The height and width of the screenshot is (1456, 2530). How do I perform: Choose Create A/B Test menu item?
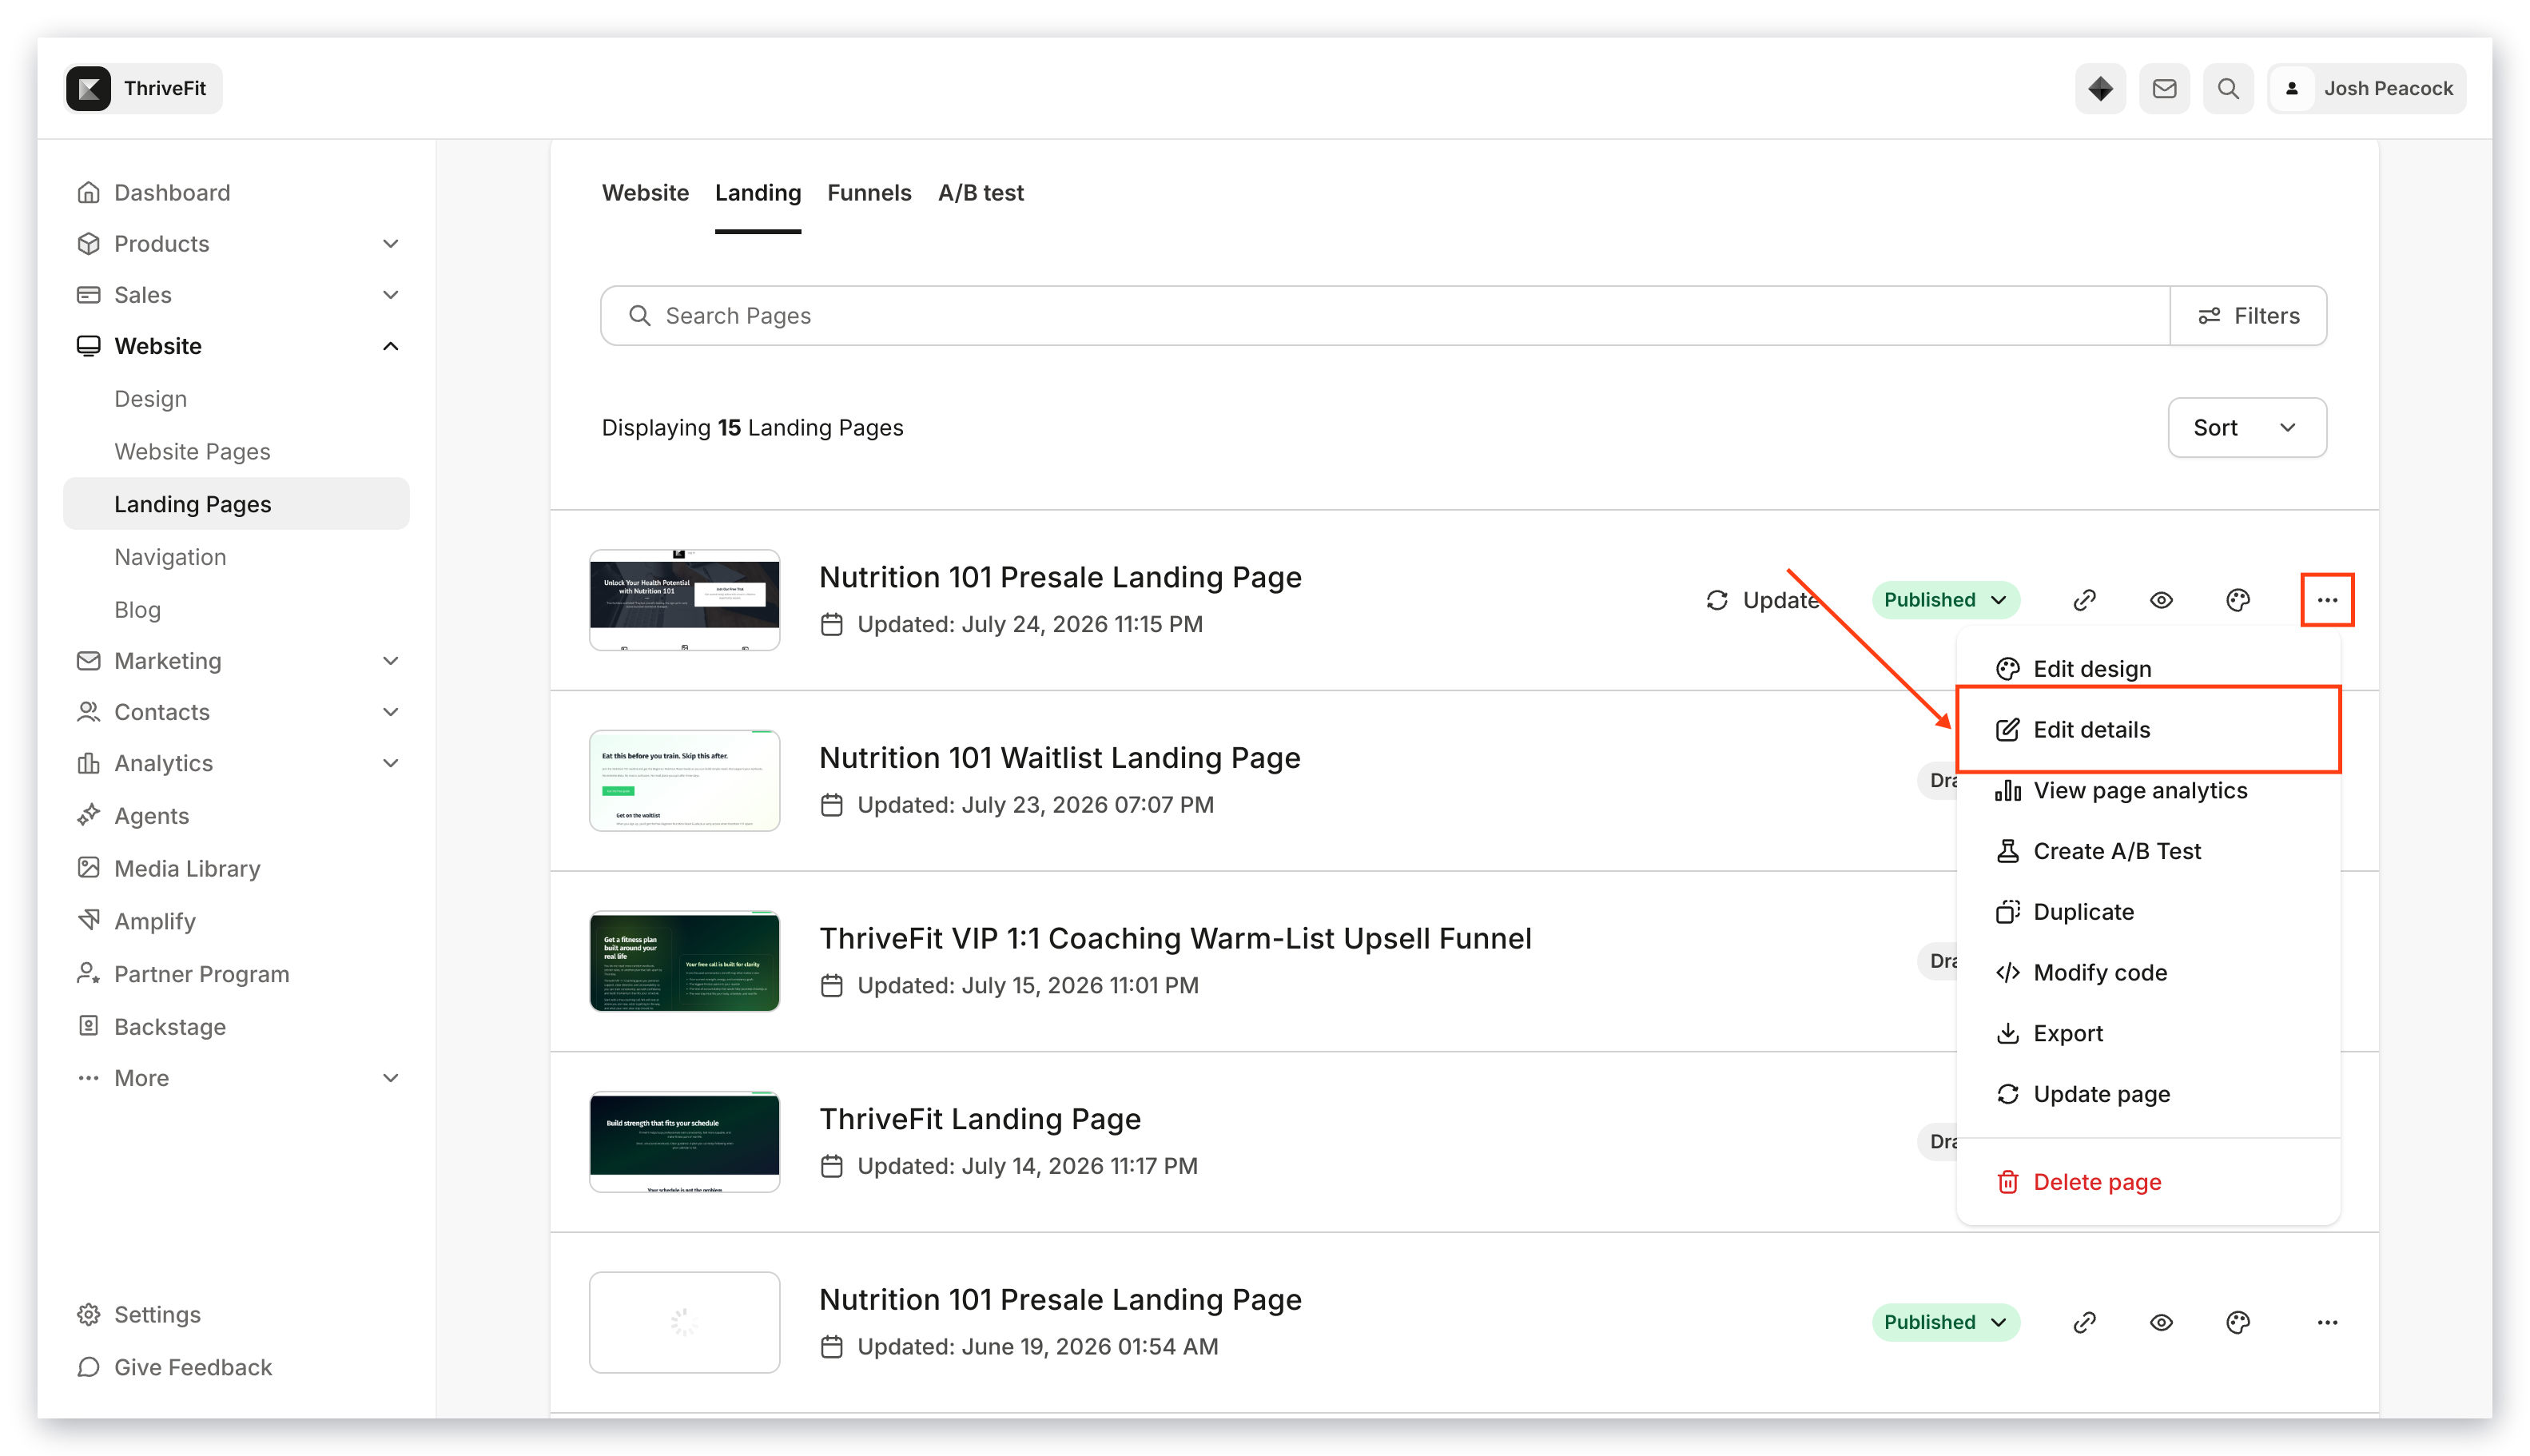(2148, 850)
